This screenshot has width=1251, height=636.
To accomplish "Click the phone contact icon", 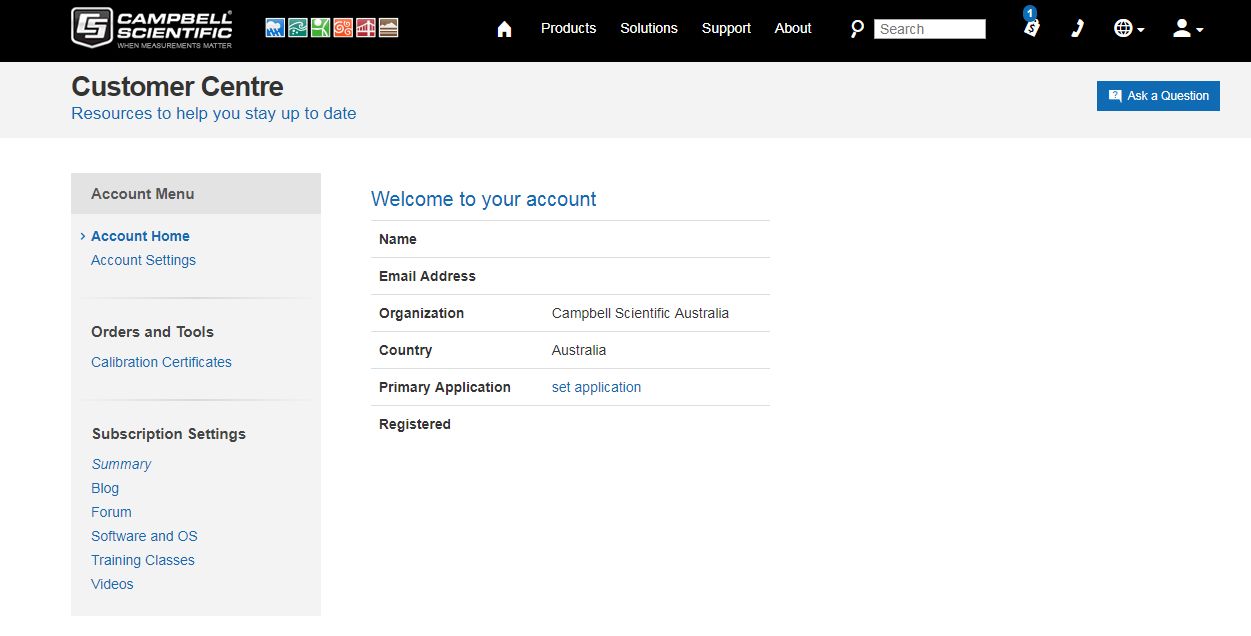I will coord(1077,29).
